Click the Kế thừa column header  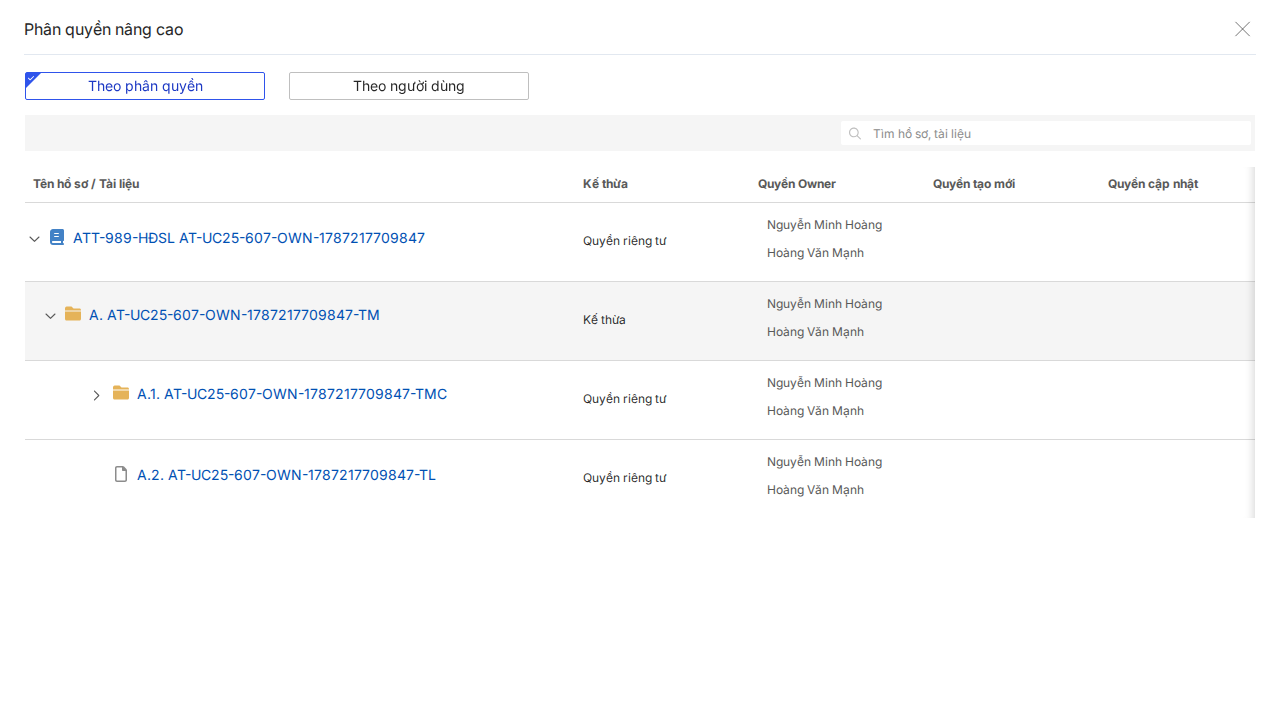pyautogui.click(x=605, y=184)
